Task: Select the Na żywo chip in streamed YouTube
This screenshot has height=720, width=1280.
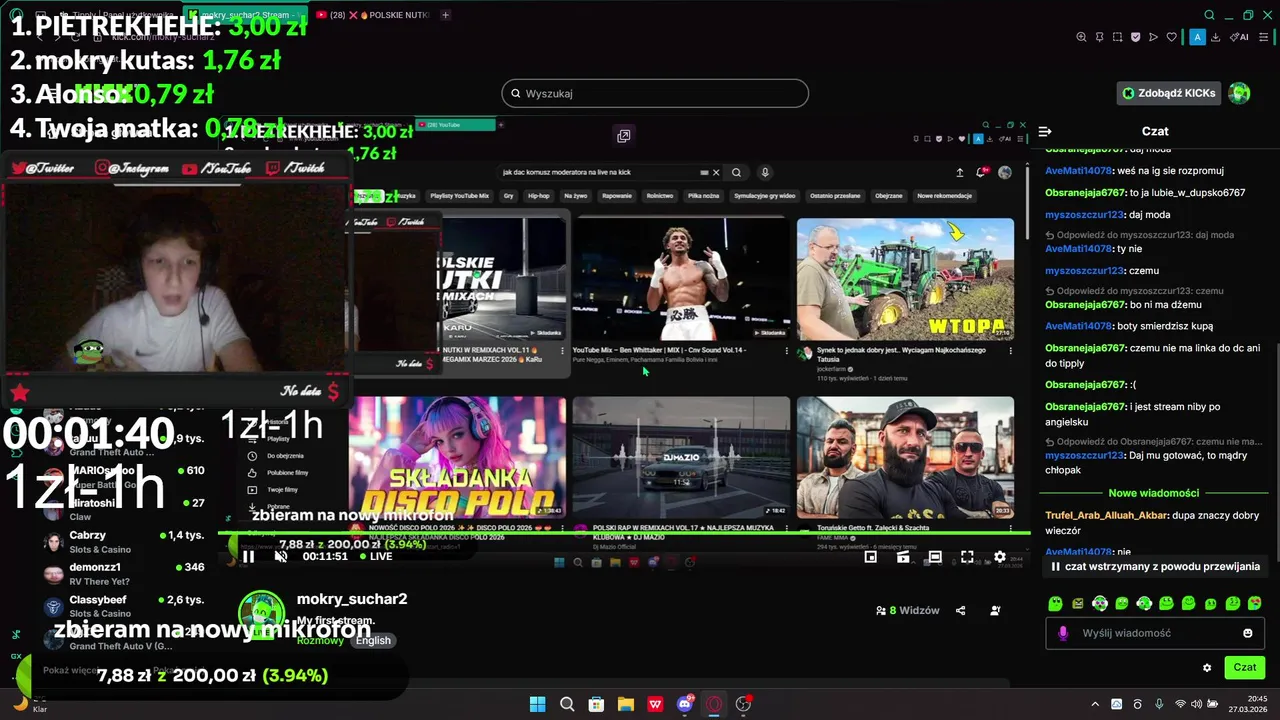Action: coord(575,196)
